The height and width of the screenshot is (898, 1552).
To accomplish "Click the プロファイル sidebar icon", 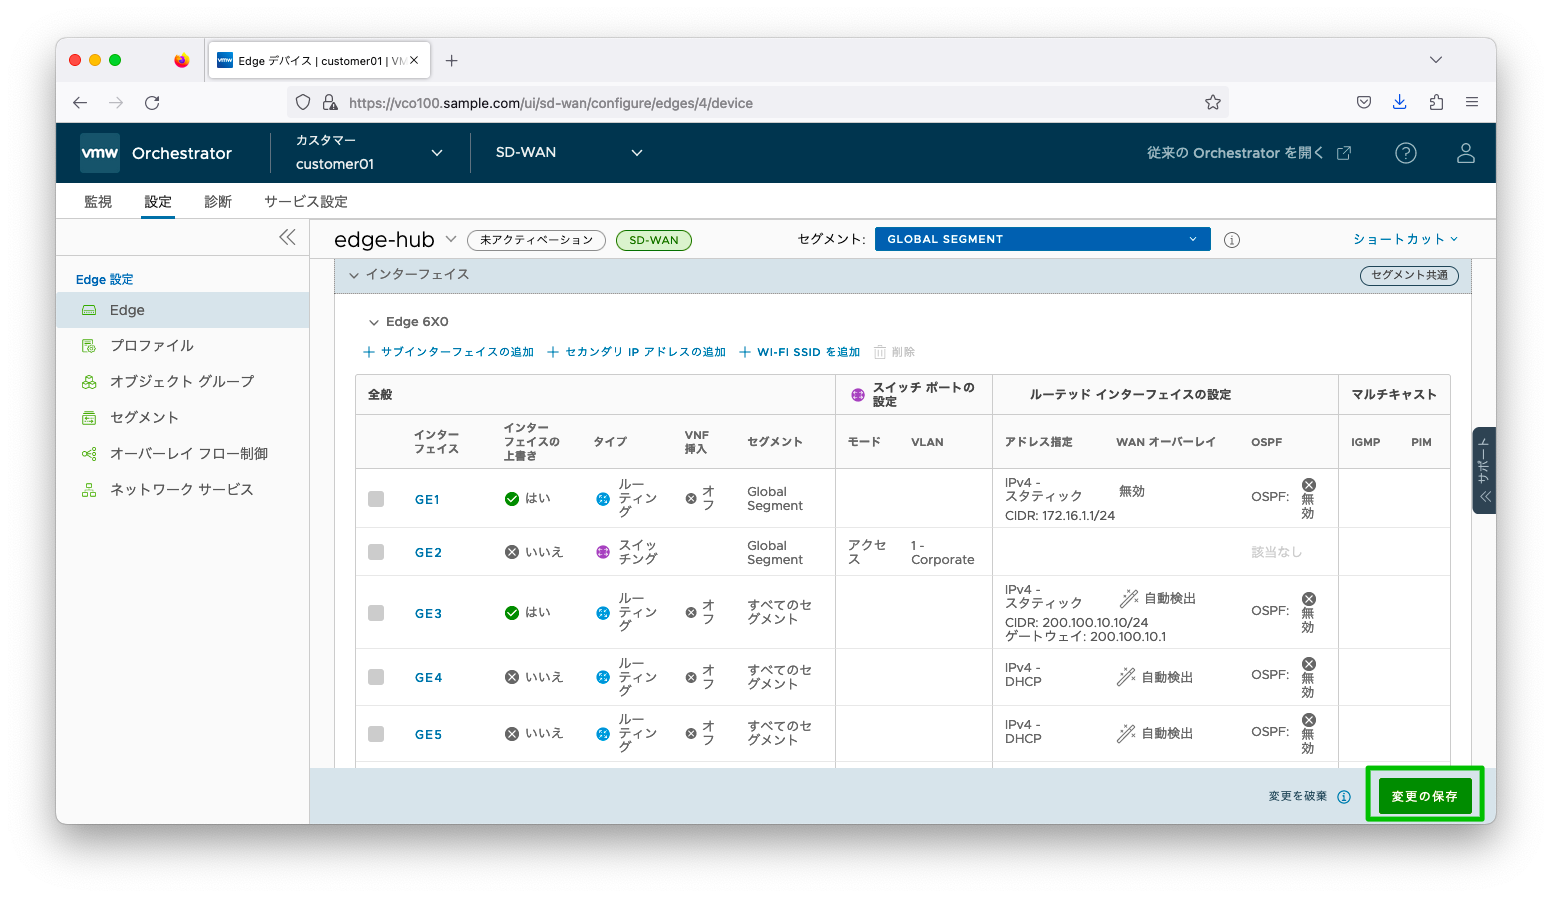I will click(x=89, y=346).
